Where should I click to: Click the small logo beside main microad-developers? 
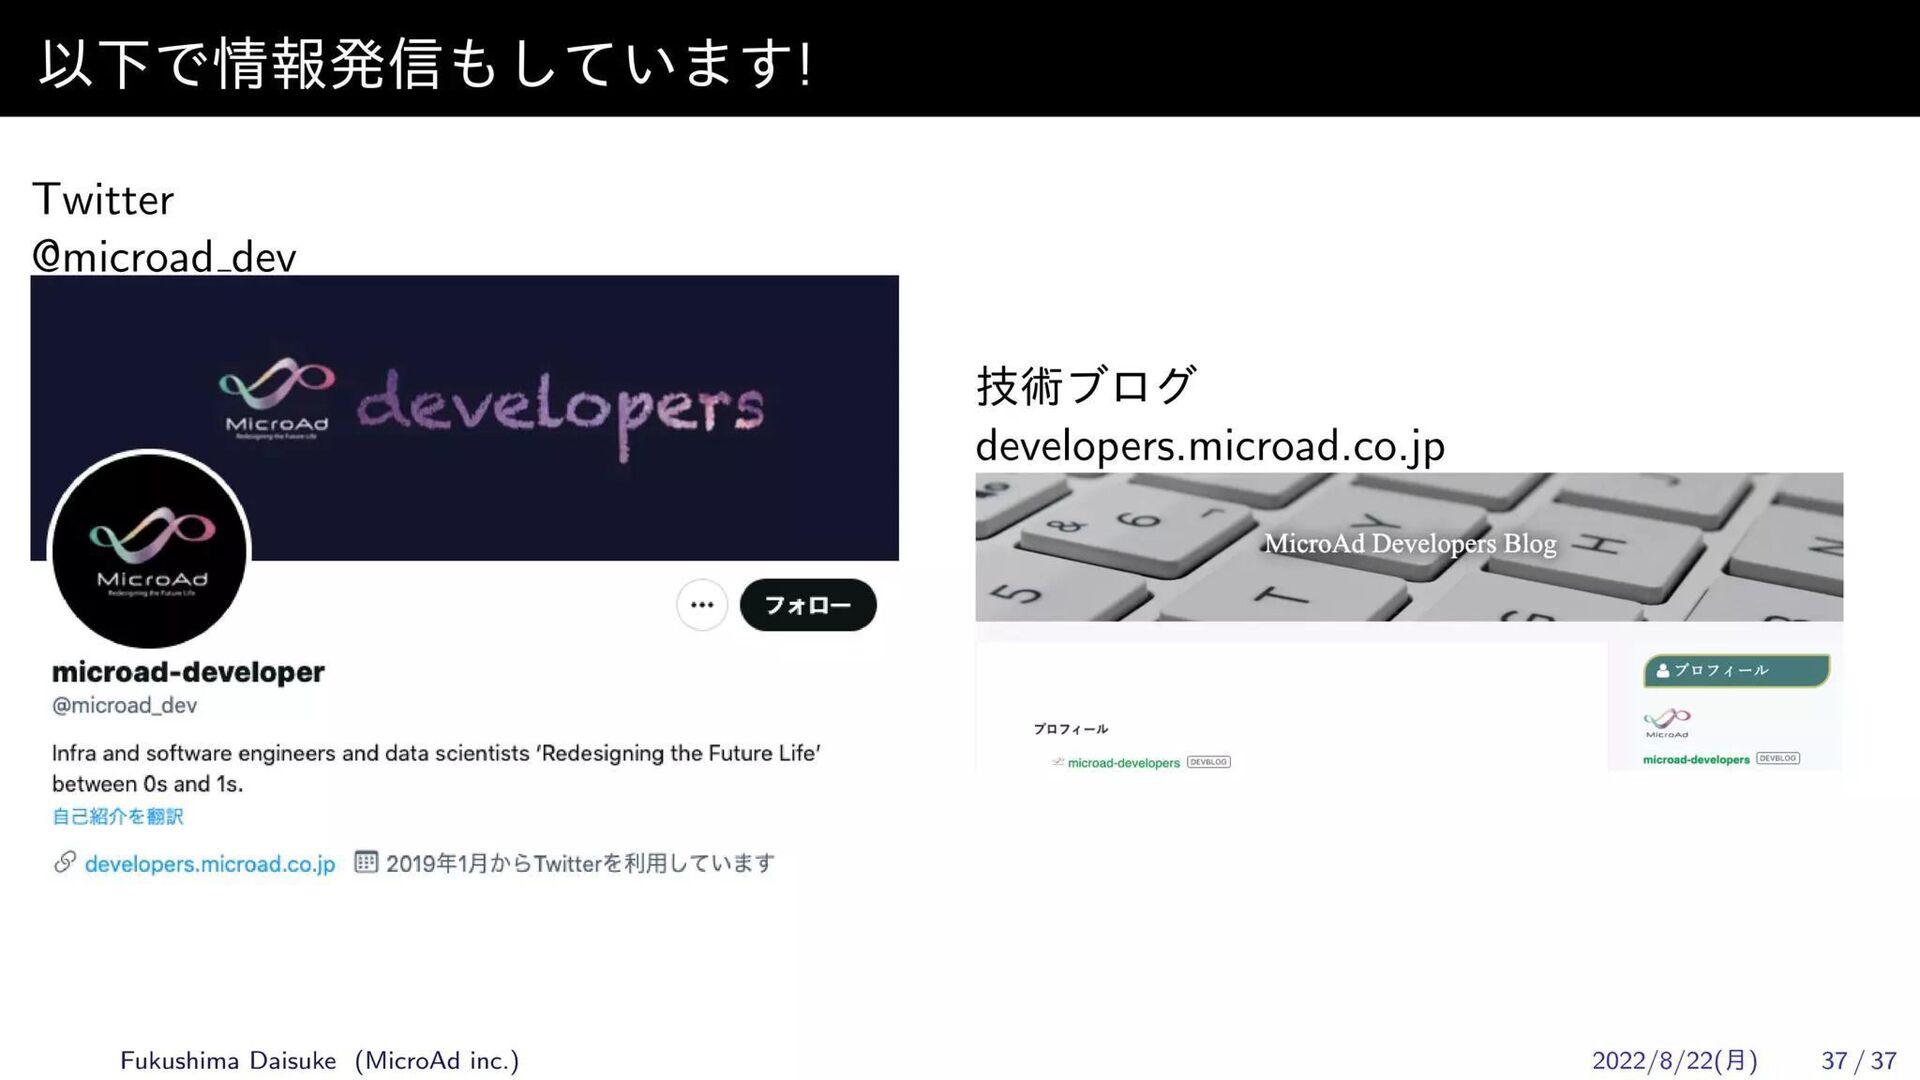[1058, 762]
